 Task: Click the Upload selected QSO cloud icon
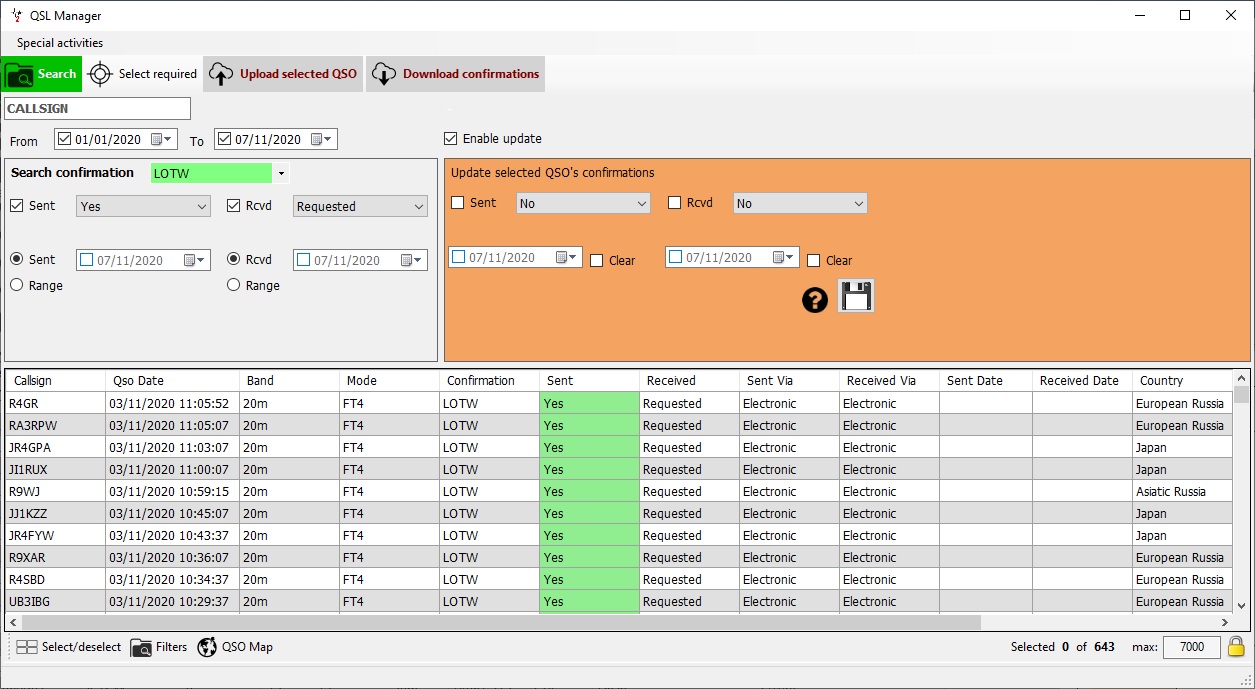coord(221,74)
